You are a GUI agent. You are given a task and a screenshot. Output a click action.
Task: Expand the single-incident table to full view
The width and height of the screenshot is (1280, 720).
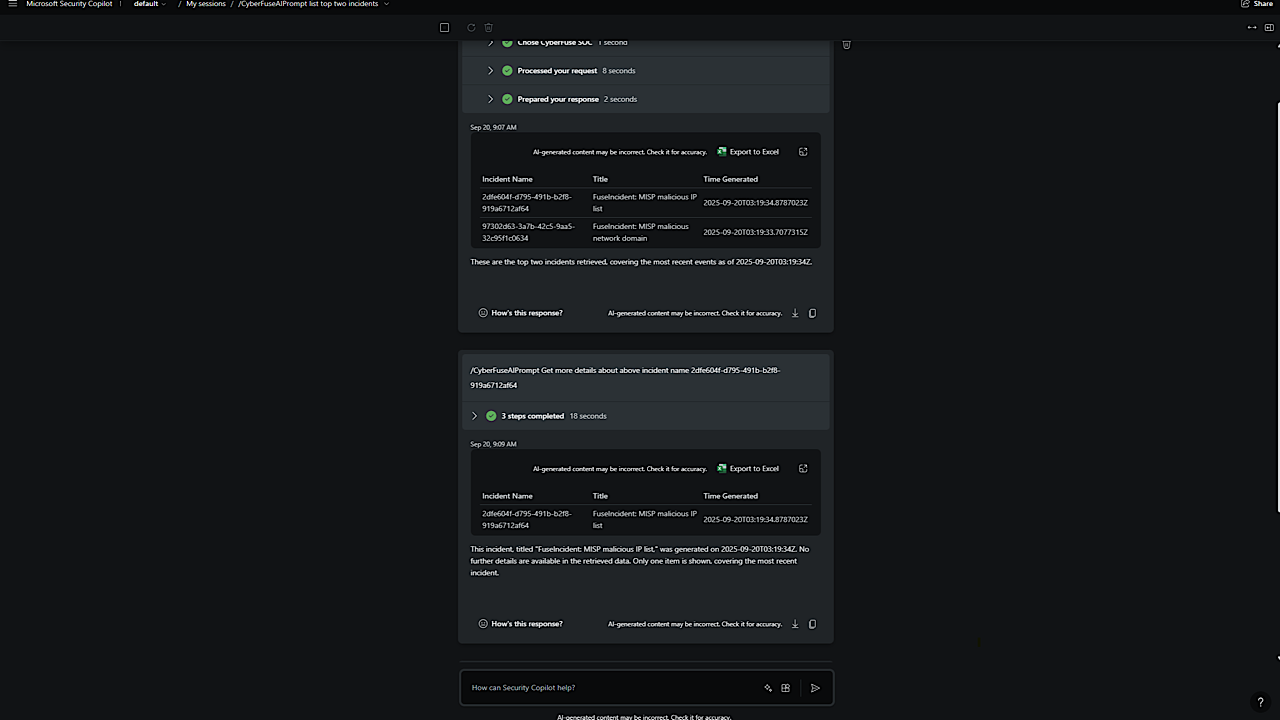pos(803,468)
